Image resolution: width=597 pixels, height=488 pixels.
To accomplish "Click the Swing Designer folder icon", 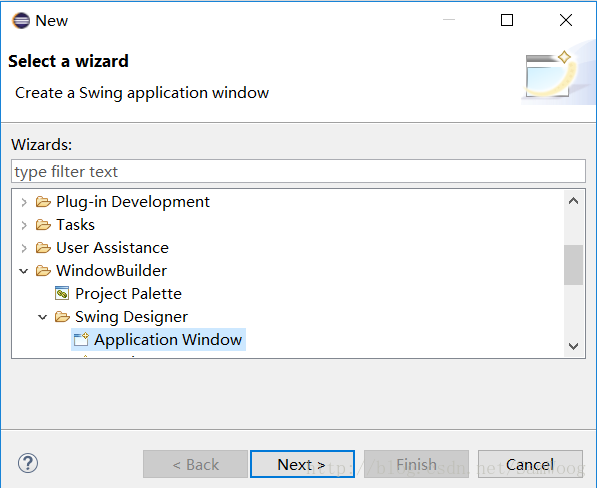I will pos(62,317).
